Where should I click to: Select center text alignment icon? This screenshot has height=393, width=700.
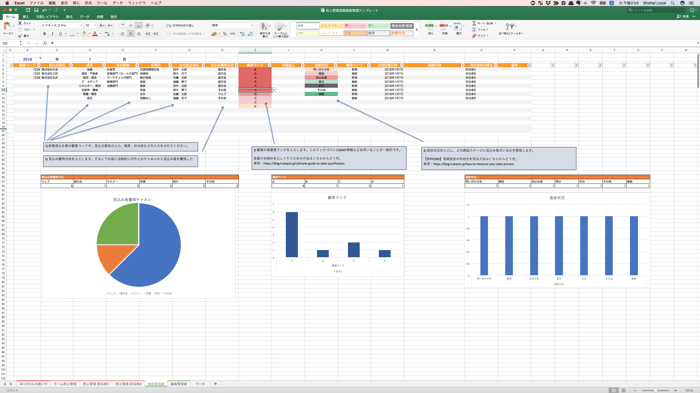tap(131, 34)
